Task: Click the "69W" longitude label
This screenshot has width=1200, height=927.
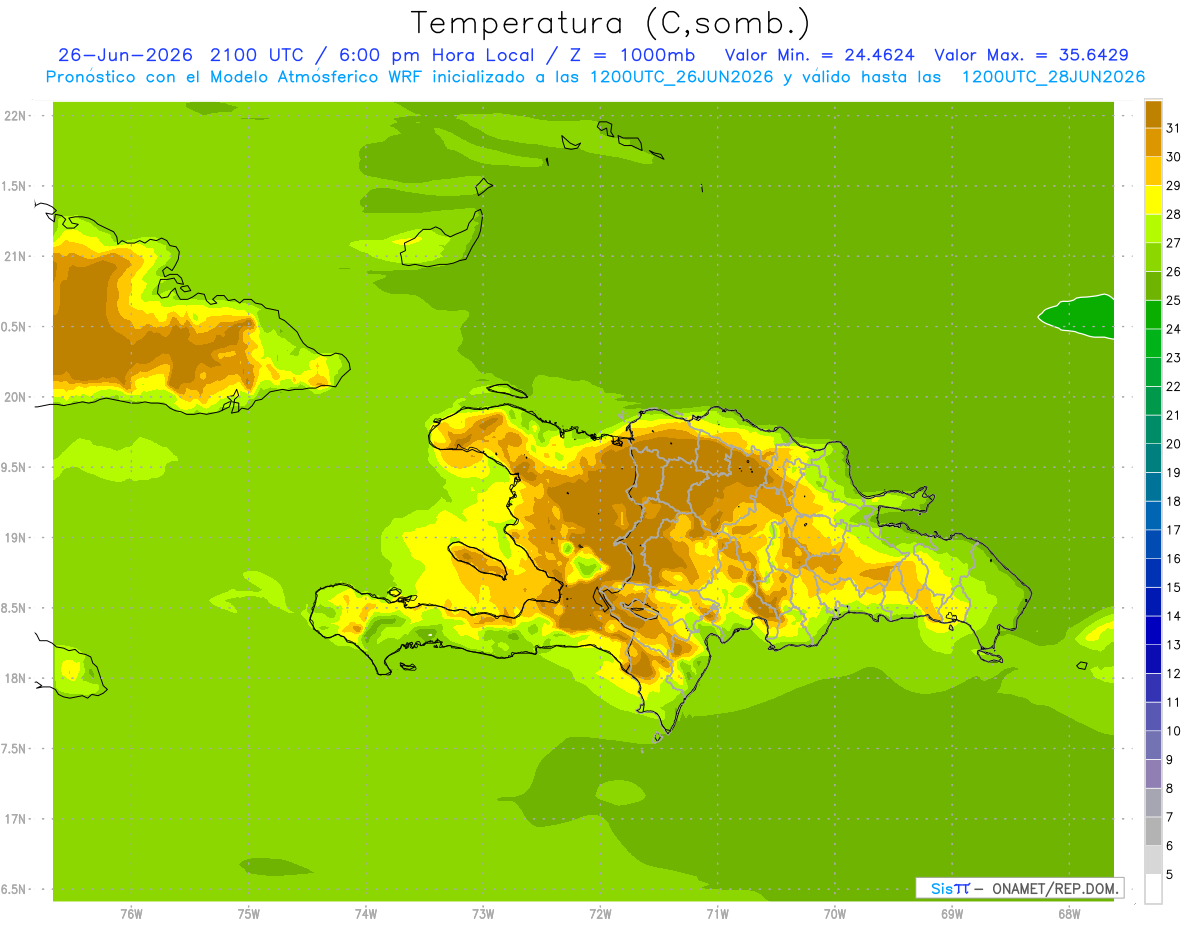Action: pyautogui.click(x=952, y=914)
